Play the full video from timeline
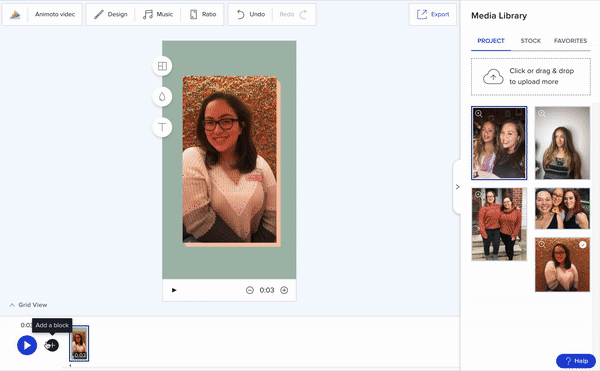Screen dimensions: 600x371 27,345
